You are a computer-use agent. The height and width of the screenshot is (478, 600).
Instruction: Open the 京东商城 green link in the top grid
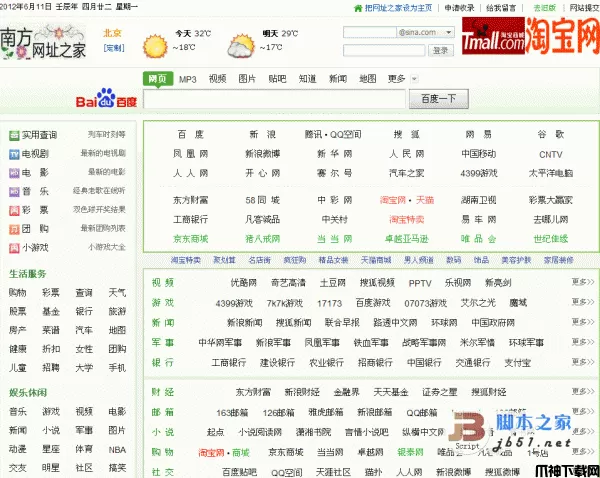pyautogui.click(x=191, y=239)
